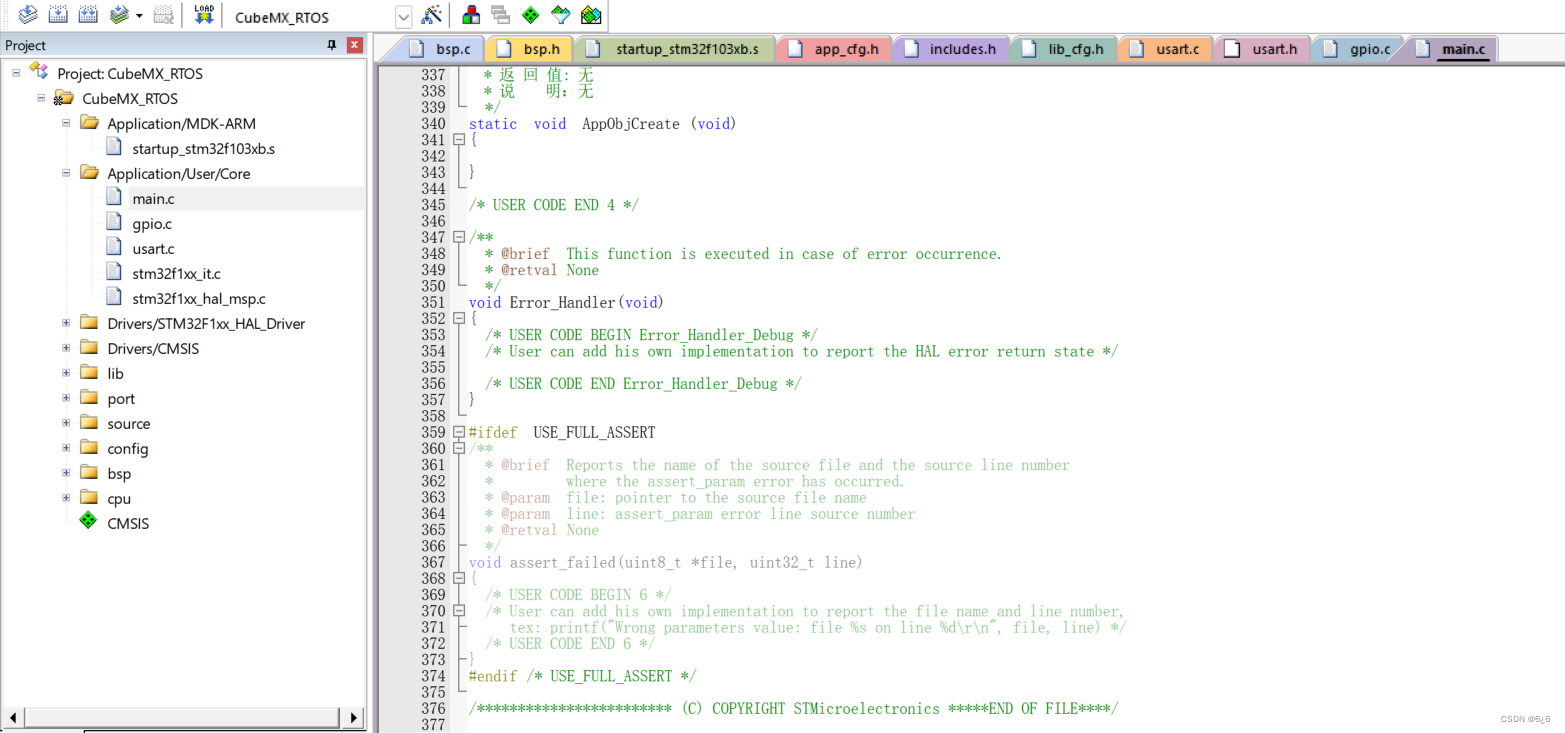Close the Project panel with red X
This screenshot has height=733, width=1565.
354,45
